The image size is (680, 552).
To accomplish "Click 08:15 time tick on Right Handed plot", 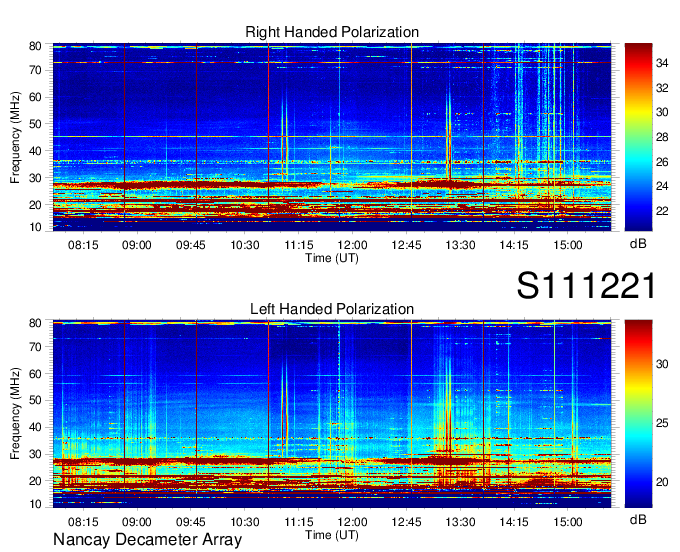I will point(83,245).
